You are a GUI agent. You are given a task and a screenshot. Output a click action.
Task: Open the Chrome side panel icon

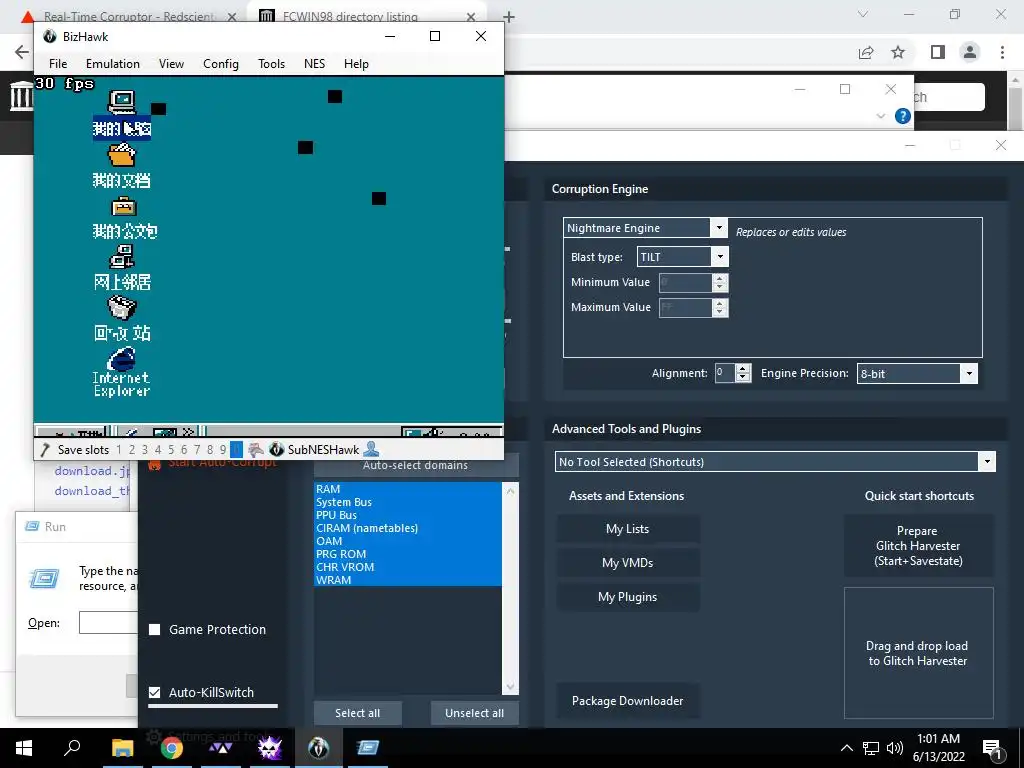point(938,52)
